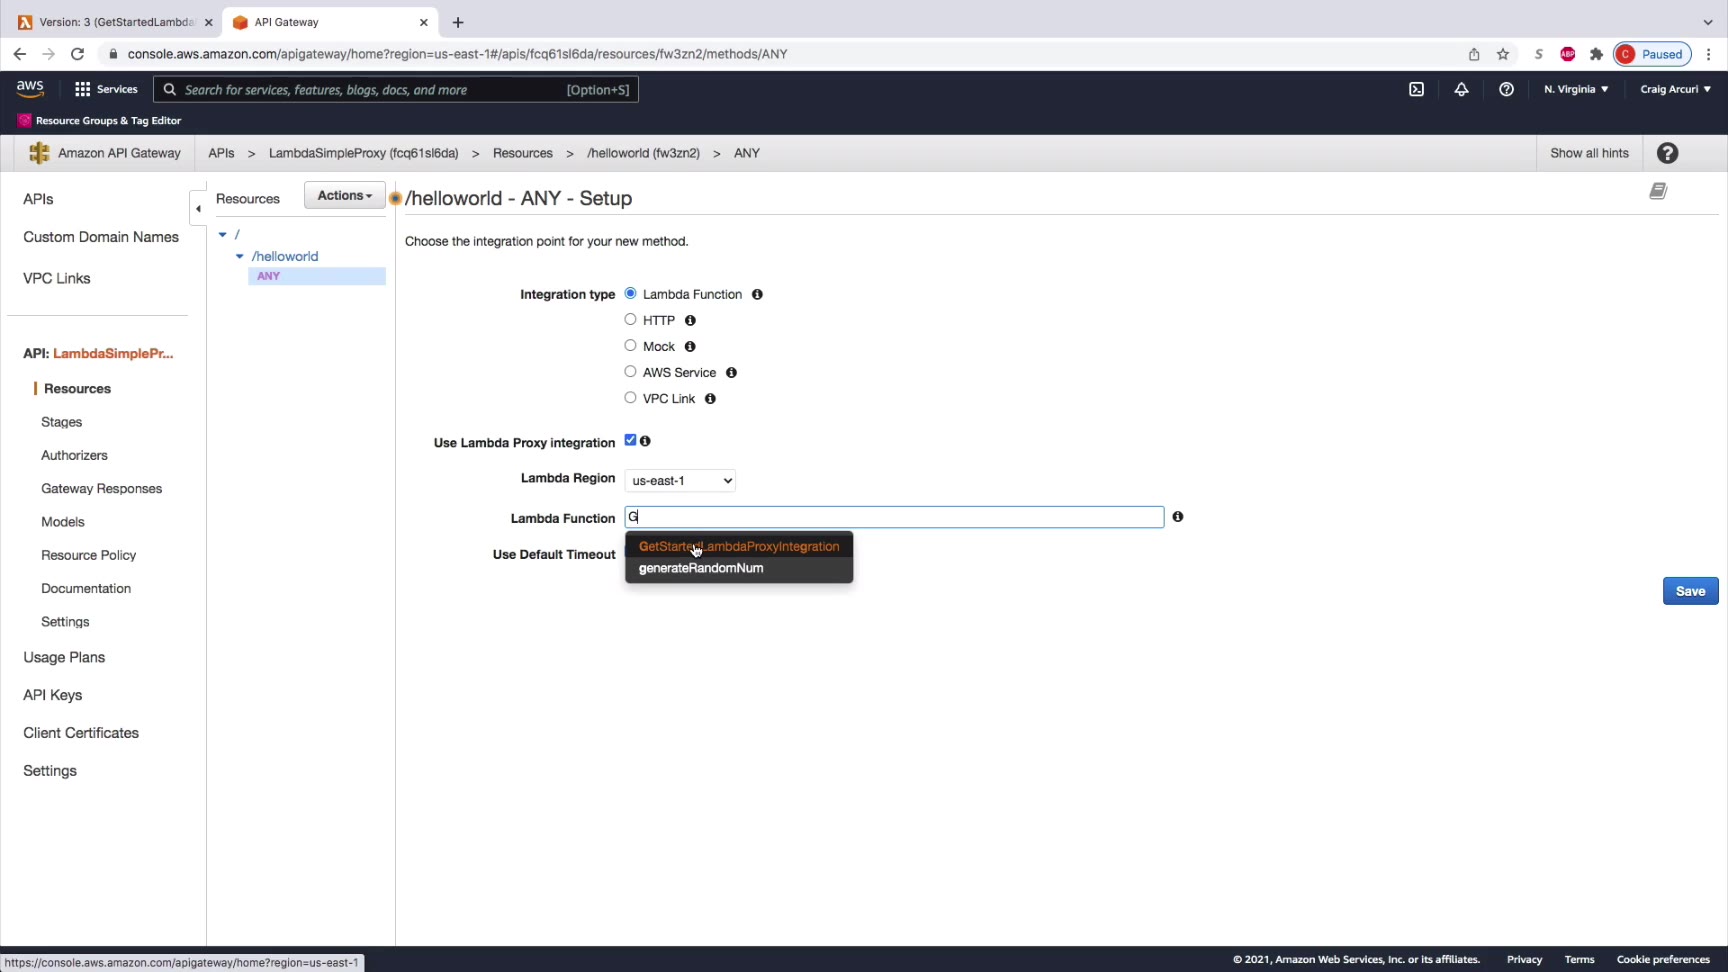Open the AWS CloudShell icon
The image size is (1728, 972).
1416,89
